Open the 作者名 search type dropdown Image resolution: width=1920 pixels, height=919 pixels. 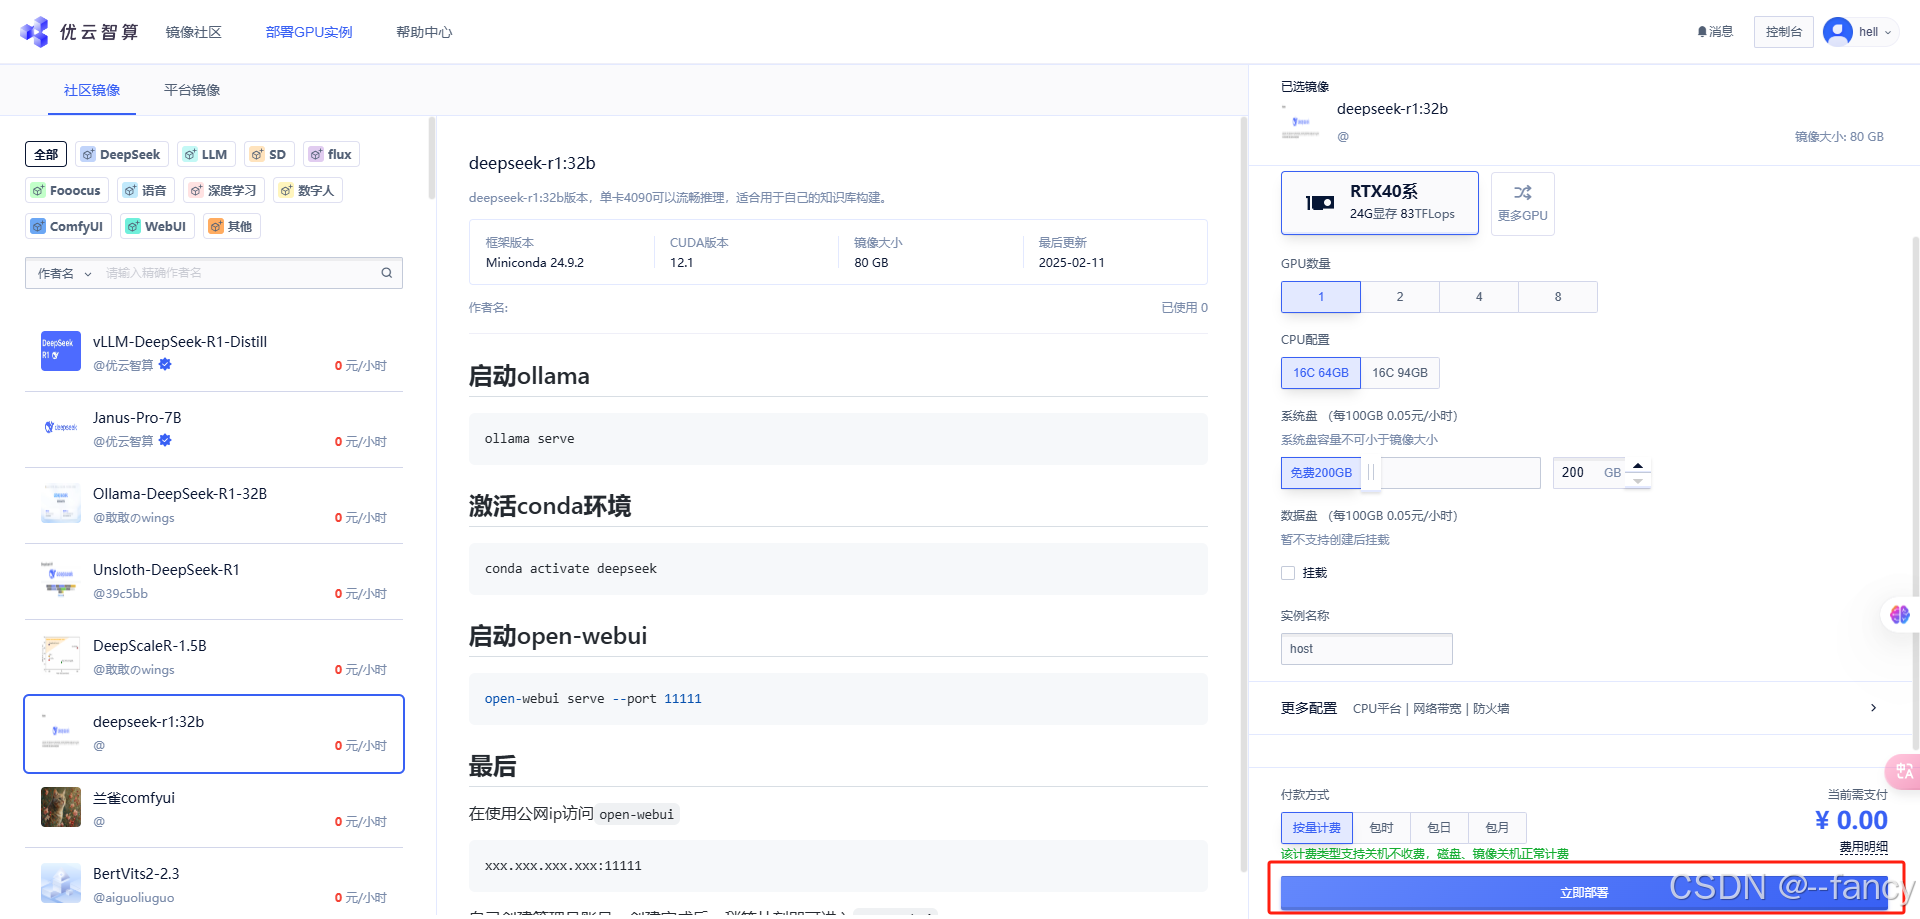click(64, 273)
